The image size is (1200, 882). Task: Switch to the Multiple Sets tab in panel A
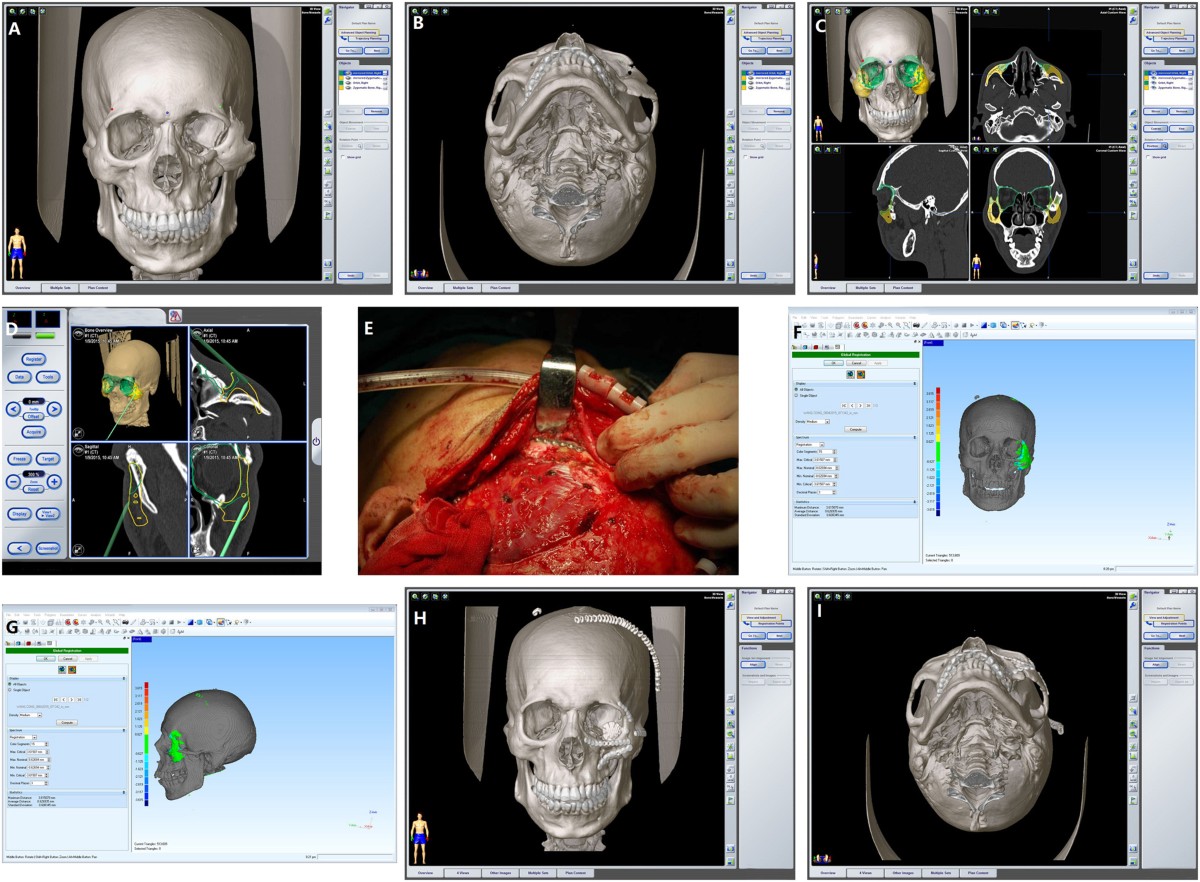click(60, 288)
